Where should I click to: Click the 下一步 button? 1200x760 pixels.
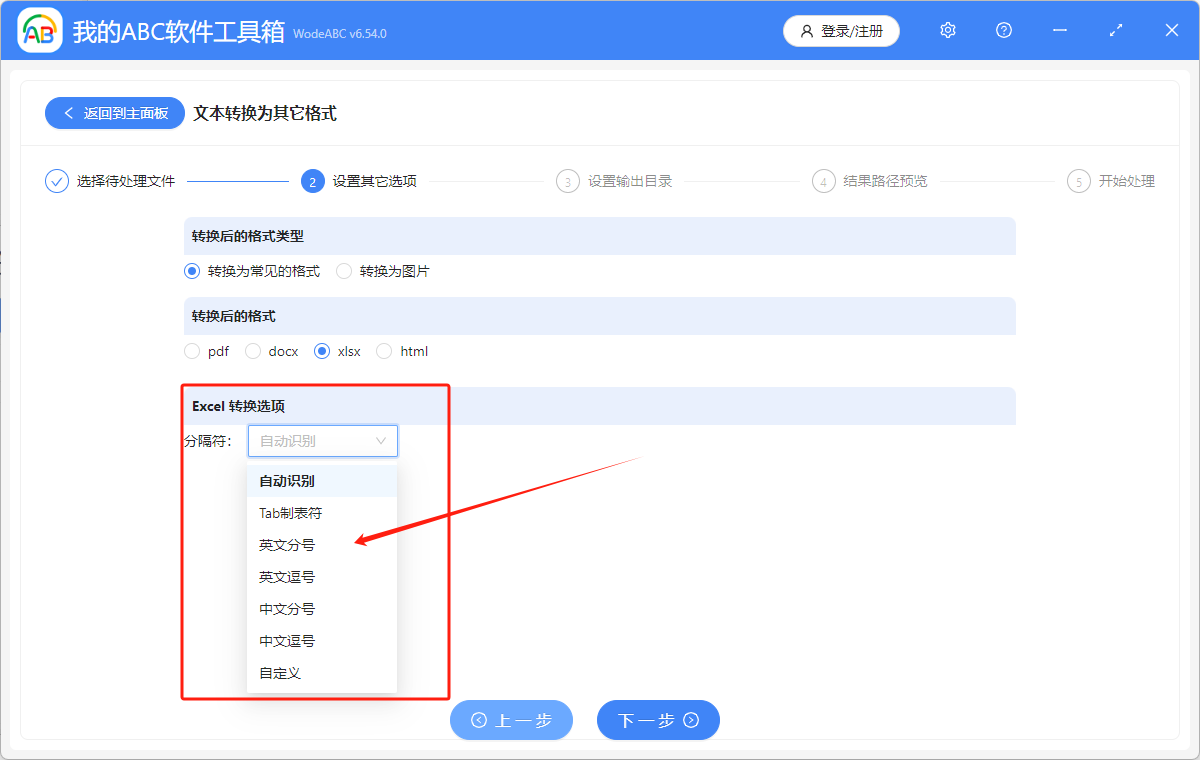pos(658,720)
